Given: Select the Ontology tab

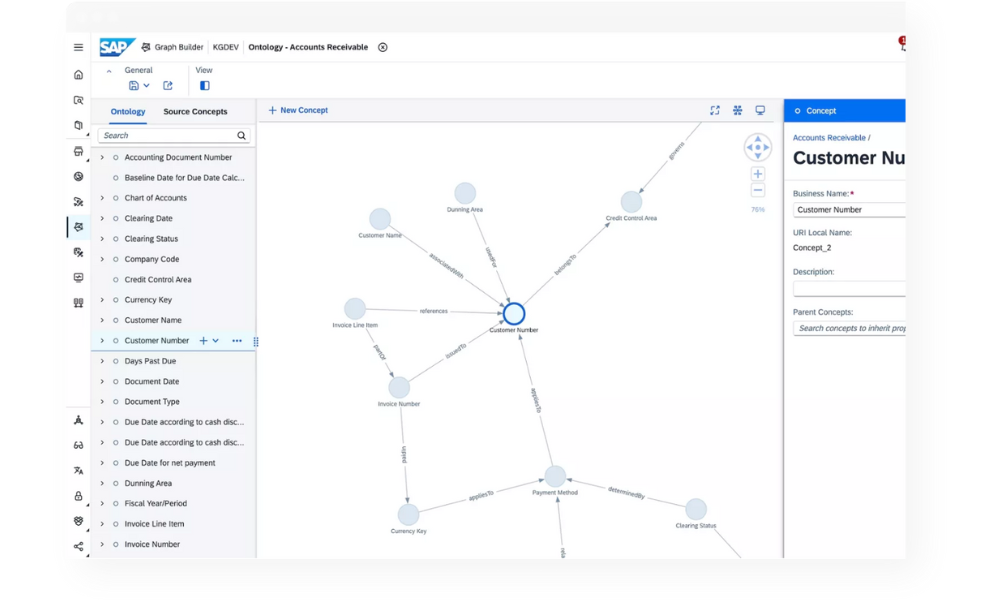Looking at the screenshot, I should click(128, 112).
